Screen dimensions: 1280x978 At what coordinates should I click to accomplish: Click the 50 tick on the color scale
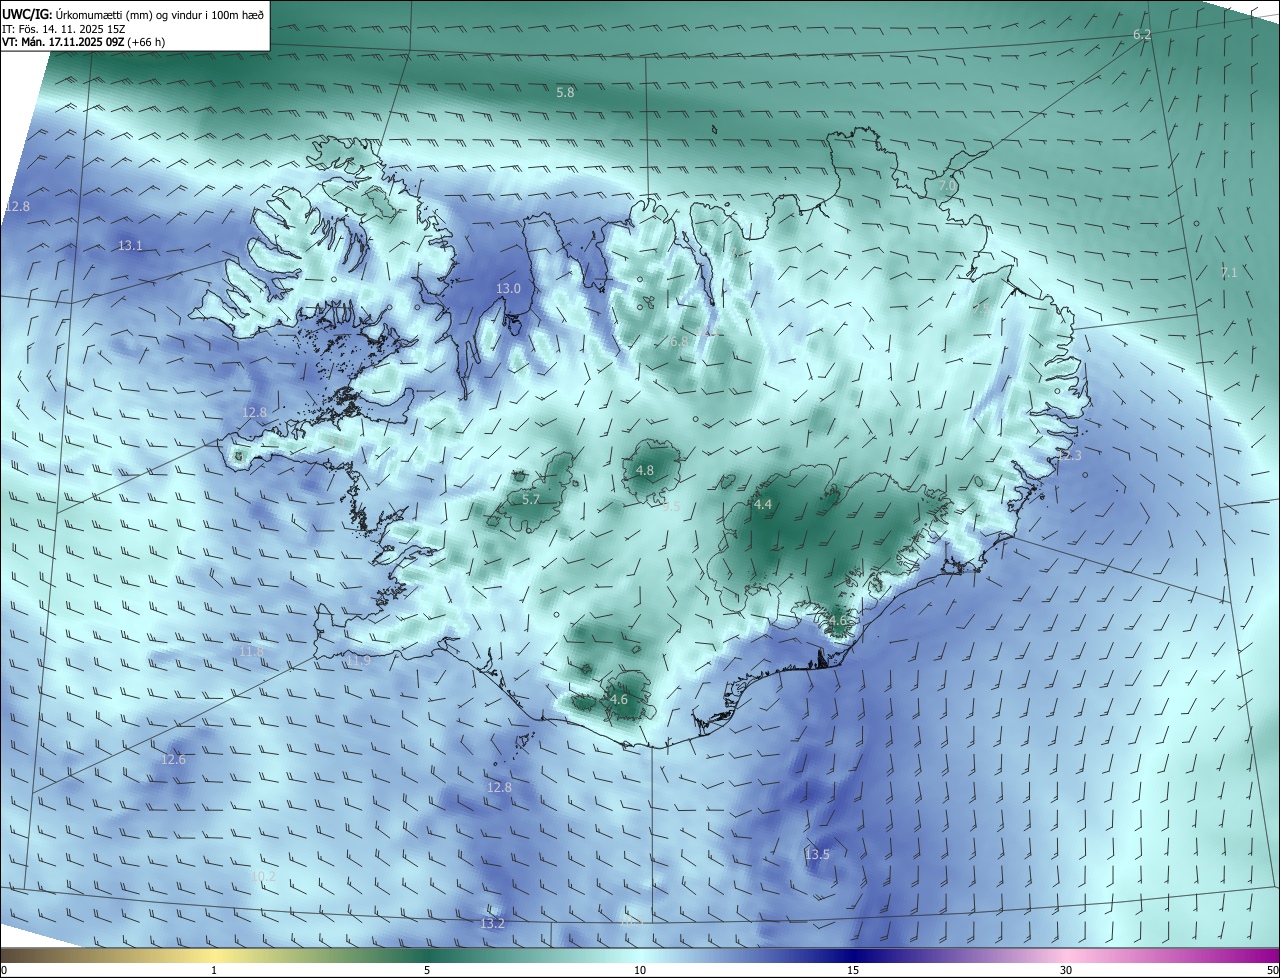1272,971
